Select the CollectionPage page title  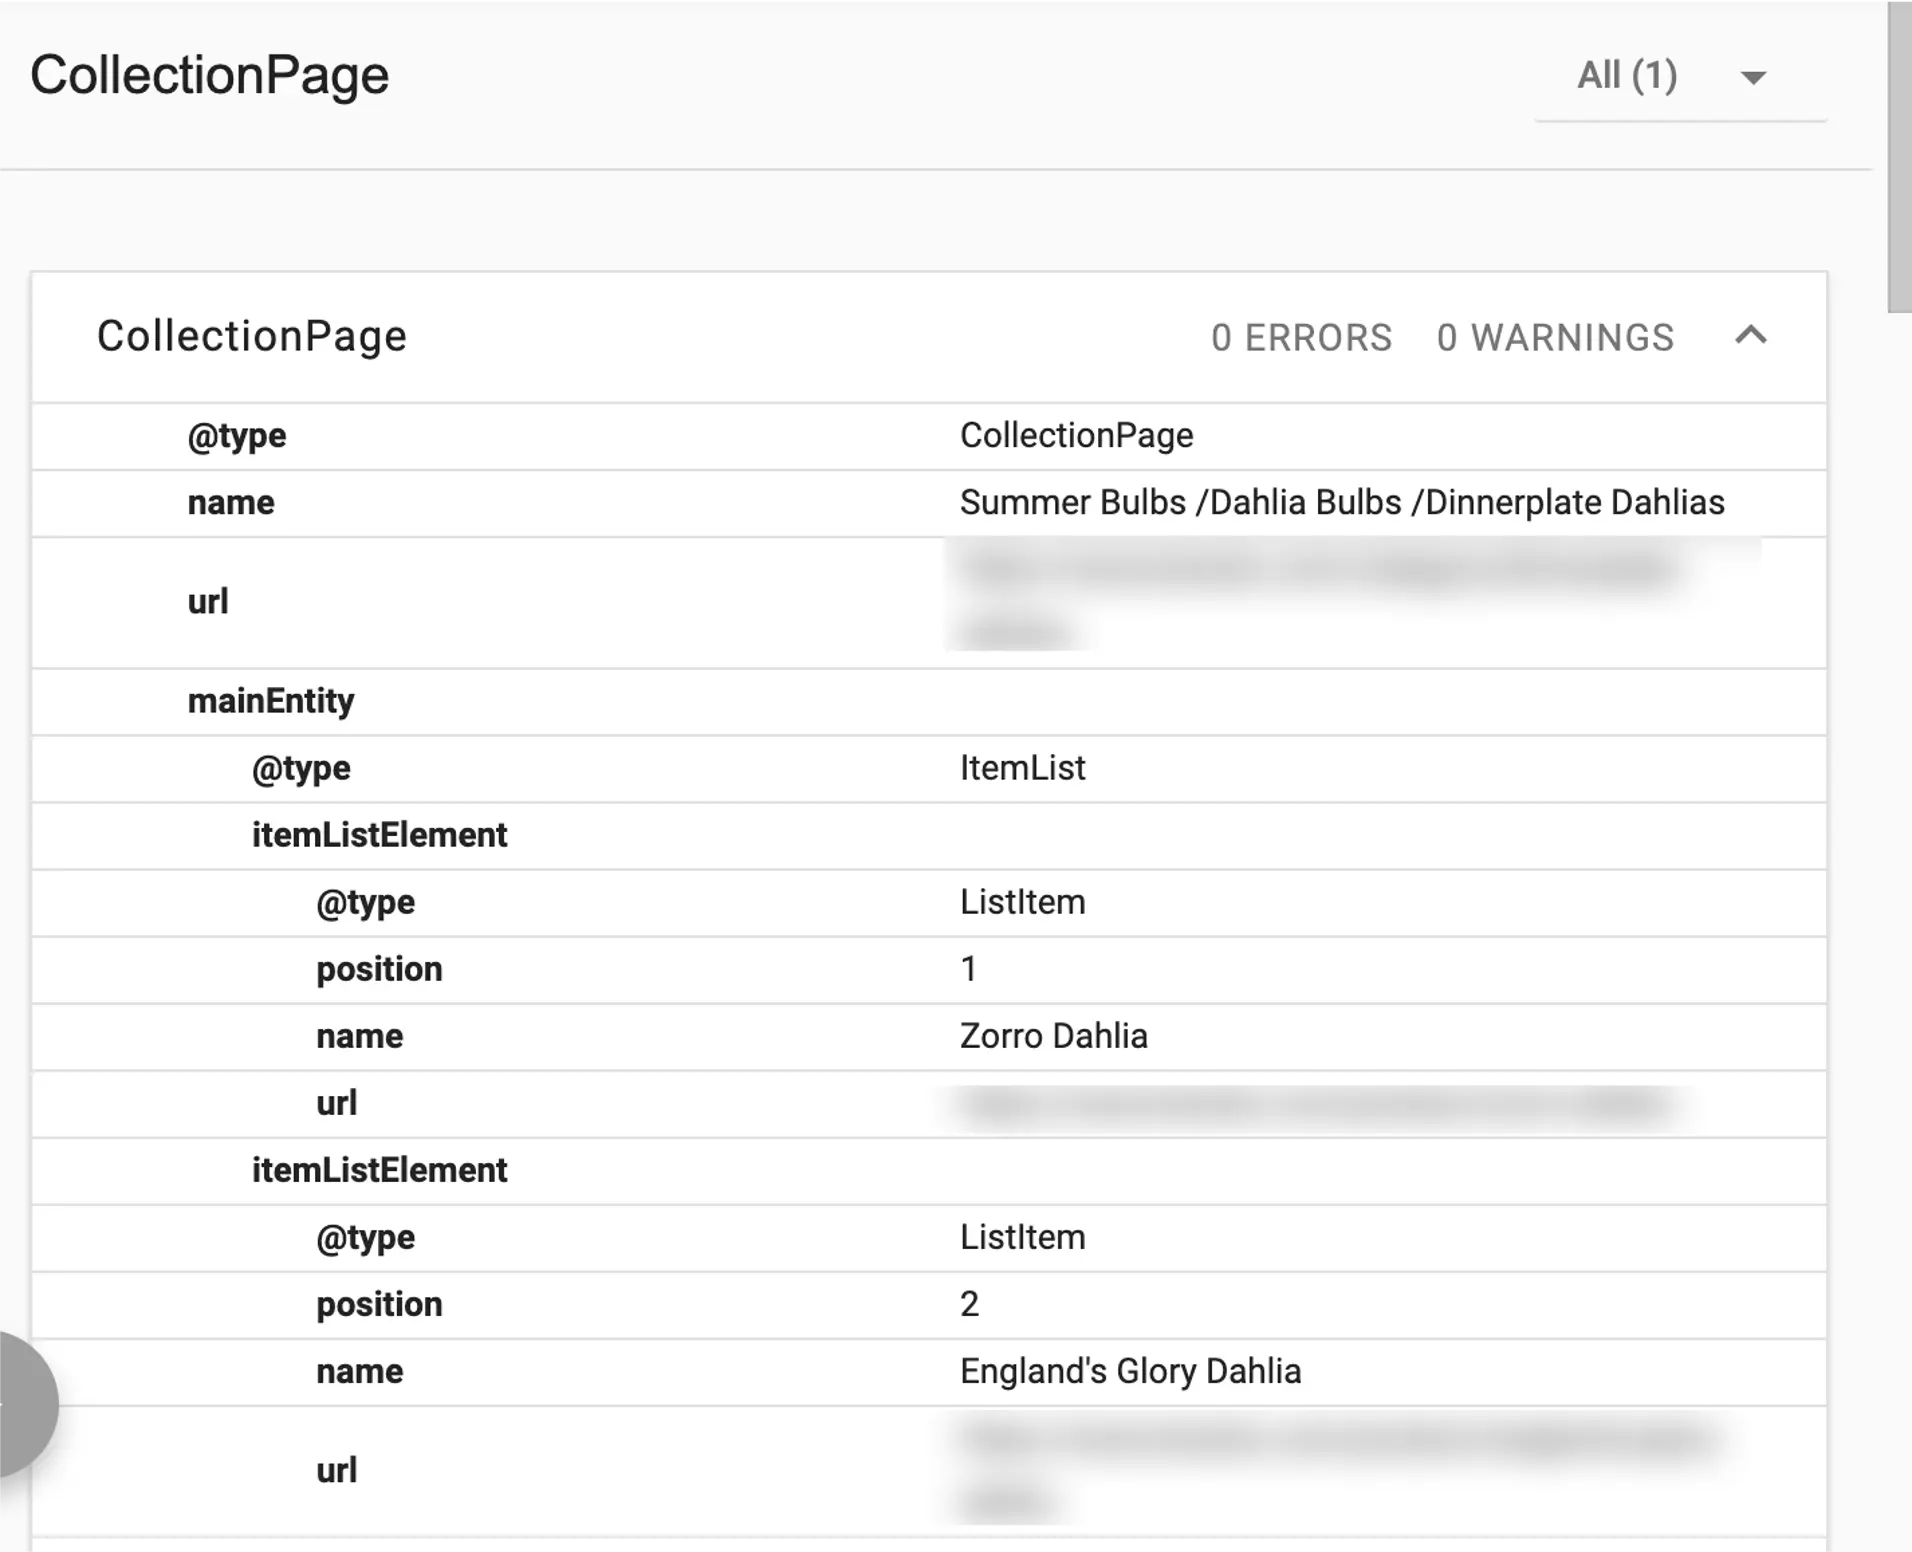point(209,73)
